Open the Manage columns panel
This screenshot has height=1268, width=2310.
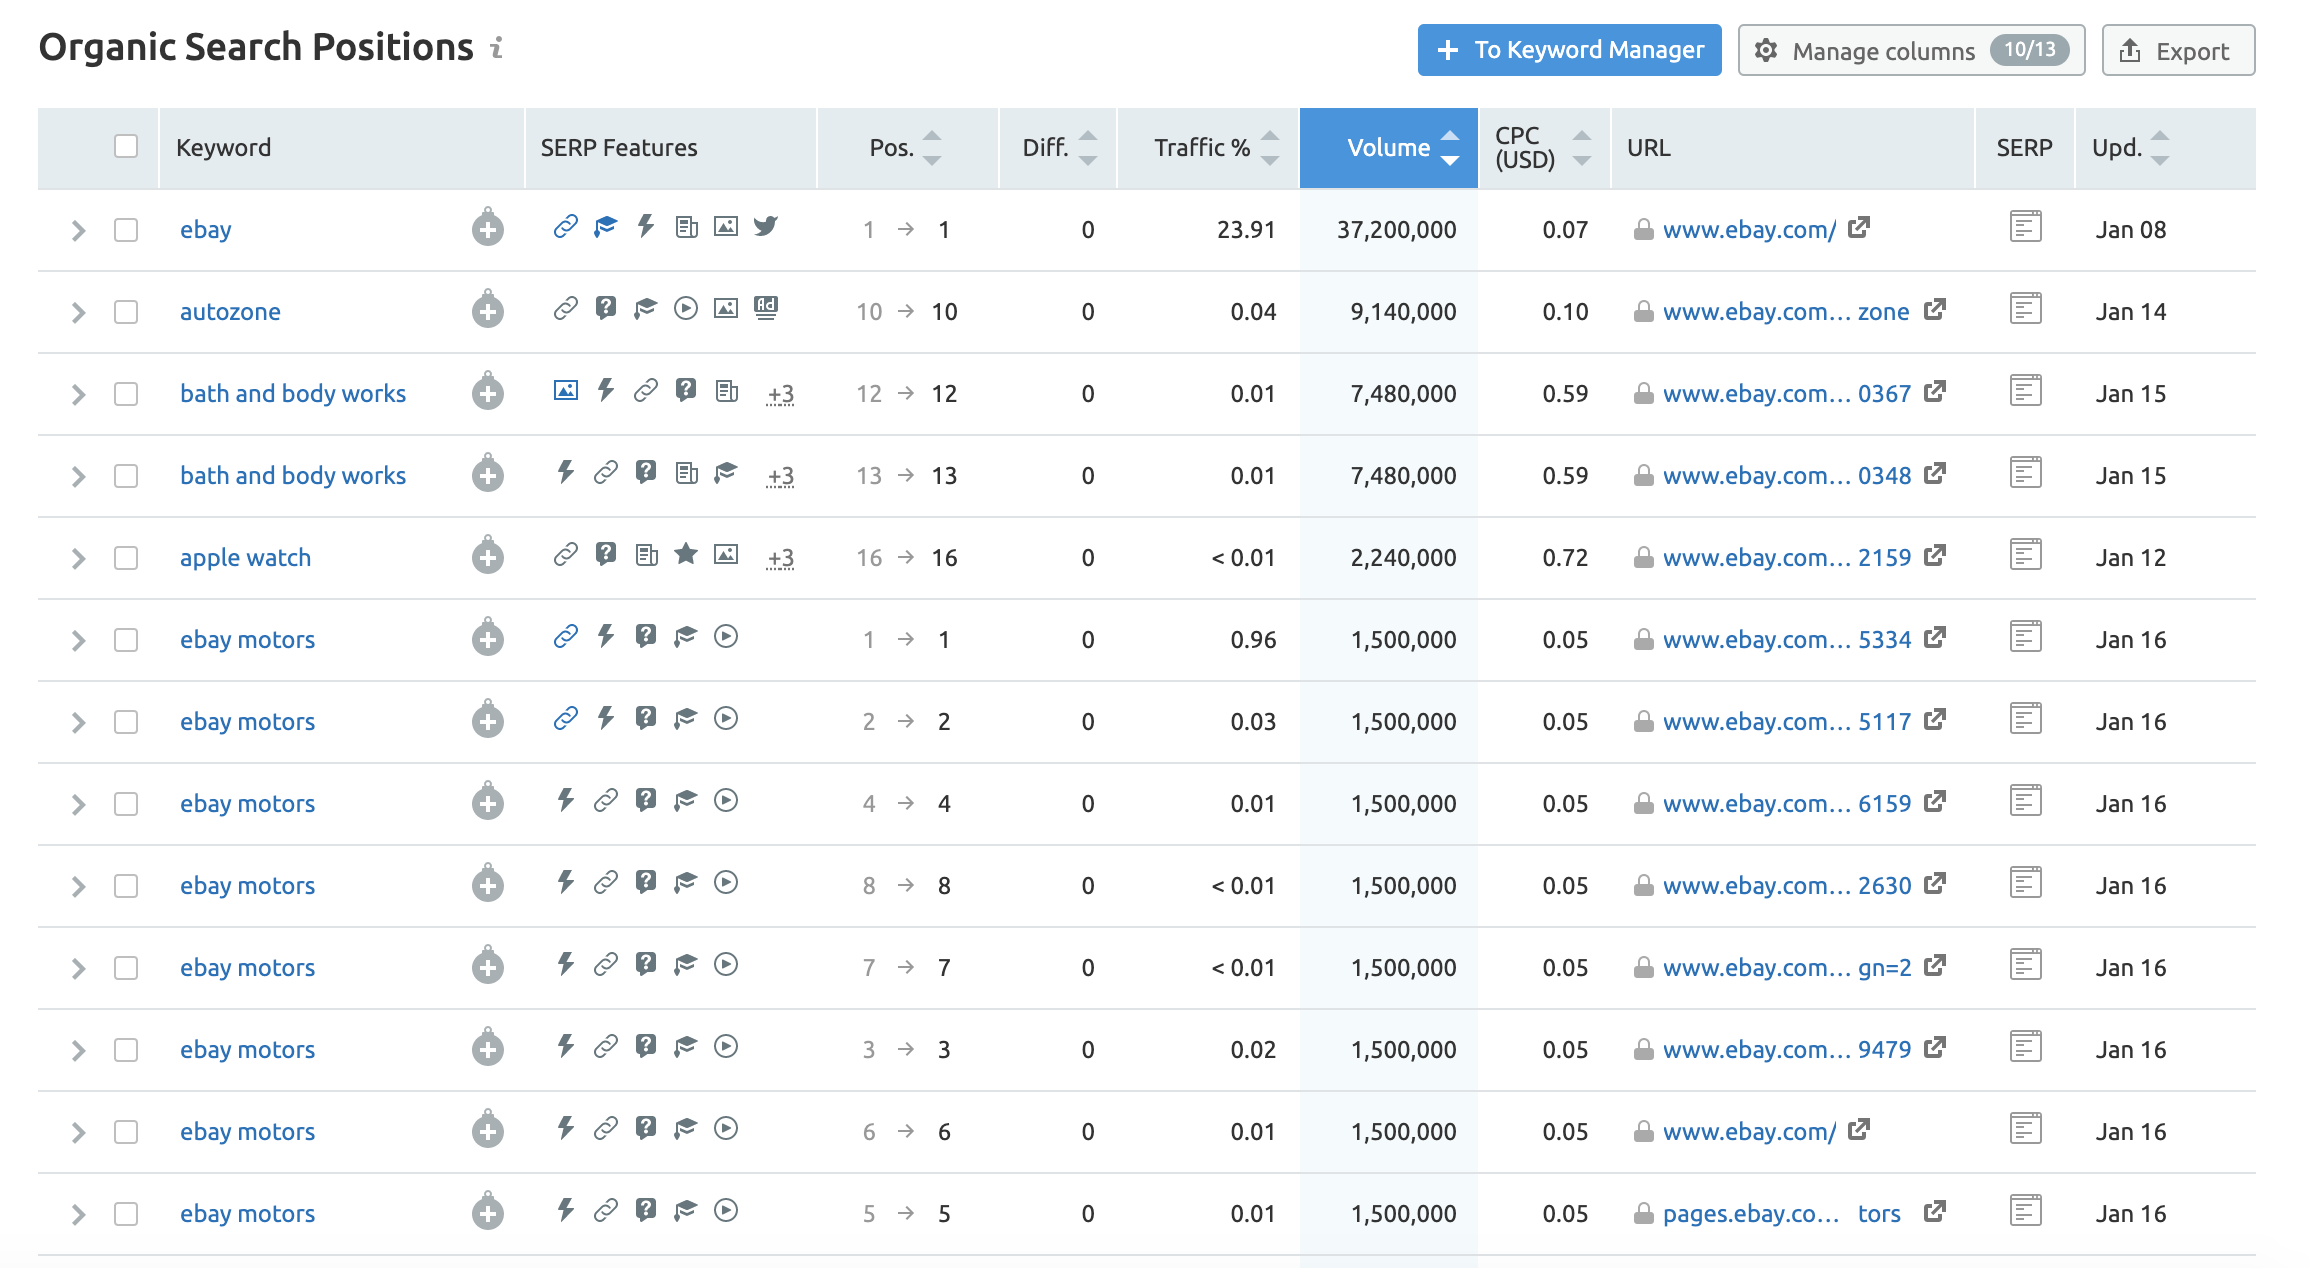1910,50
